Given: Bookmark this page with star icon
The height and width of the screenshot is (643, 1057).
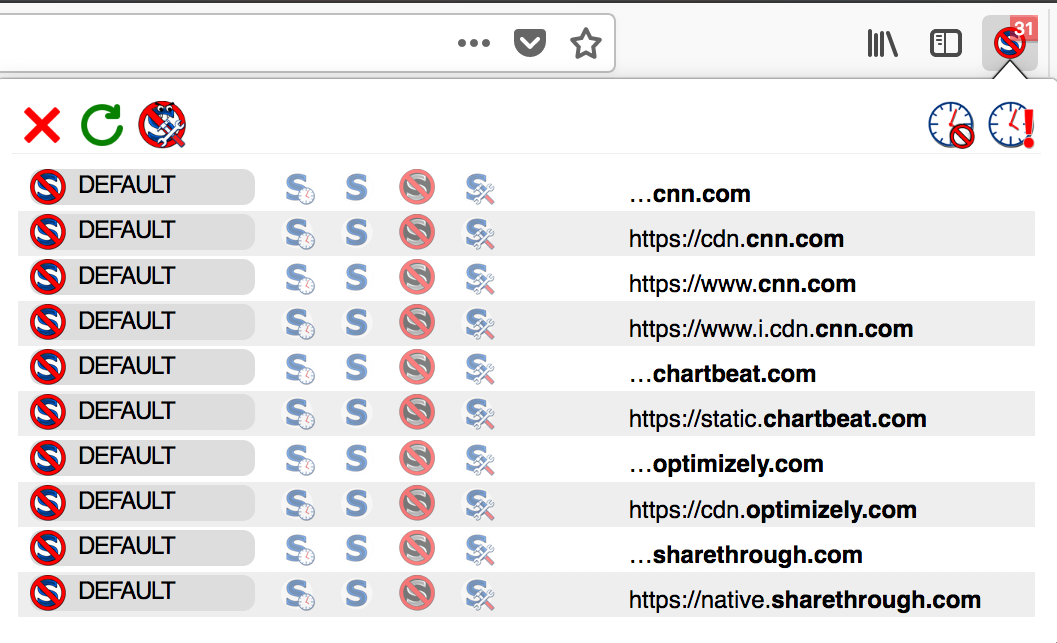Looking at the screenshot, I should pos(585,44).
